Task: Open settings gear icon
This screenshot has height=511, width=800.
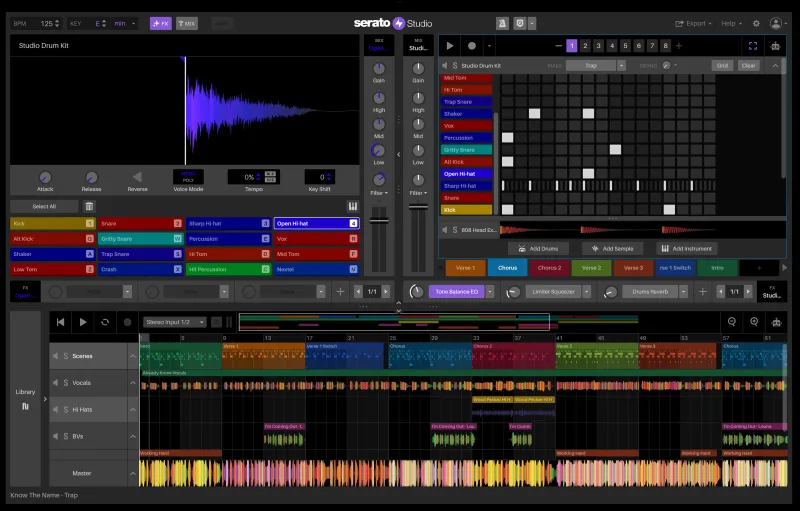Action: tap(756, 23)
